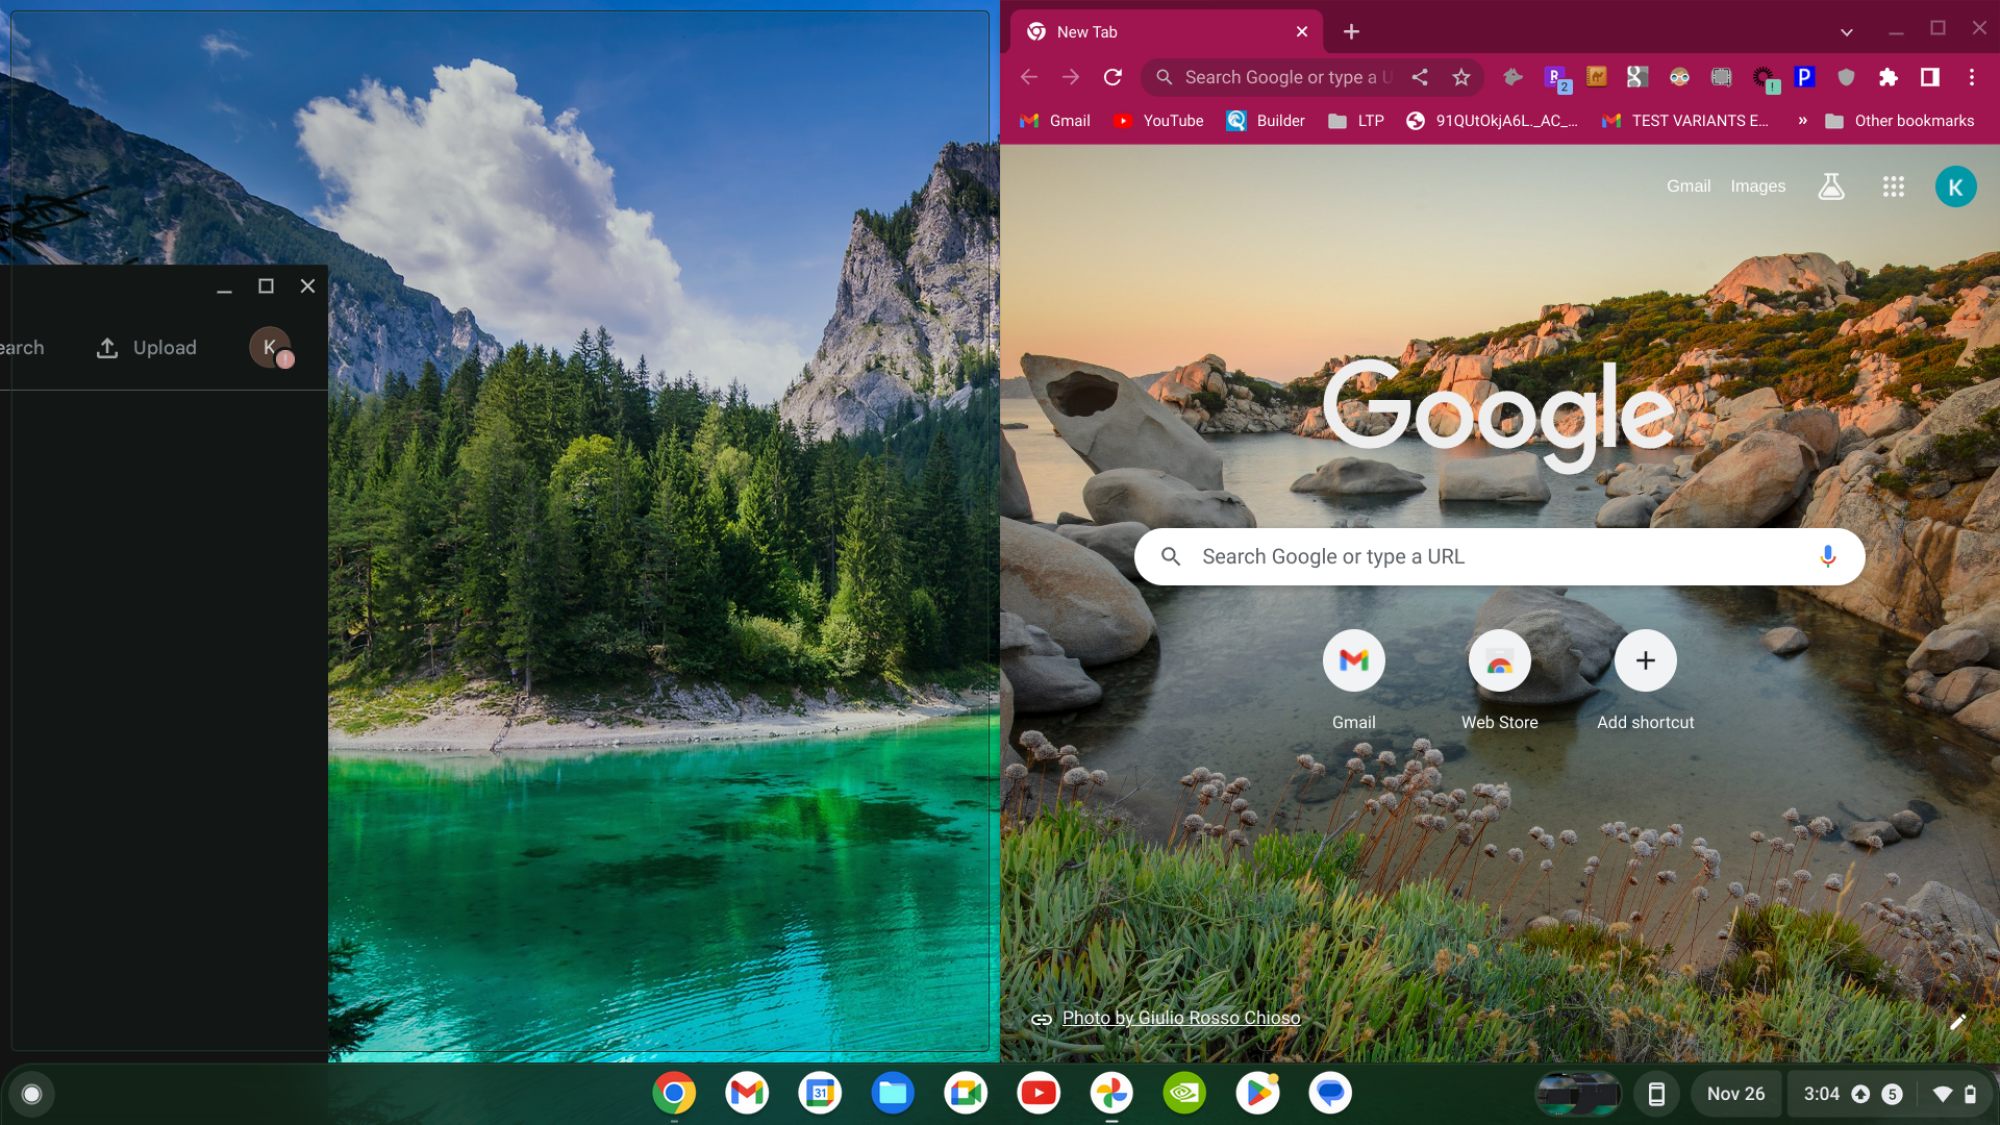Open the Google Photos taskbar icon

[x=1113, y=1092]
